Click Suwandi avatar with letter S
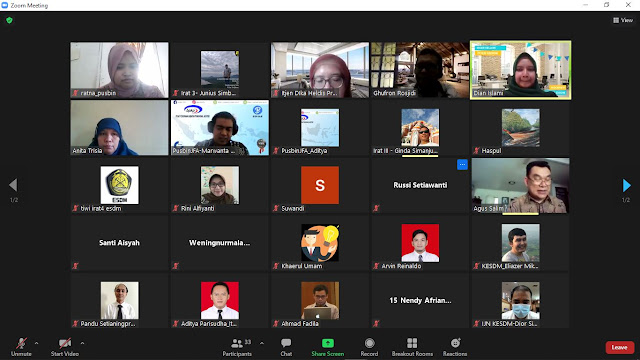 click(320, 185)
